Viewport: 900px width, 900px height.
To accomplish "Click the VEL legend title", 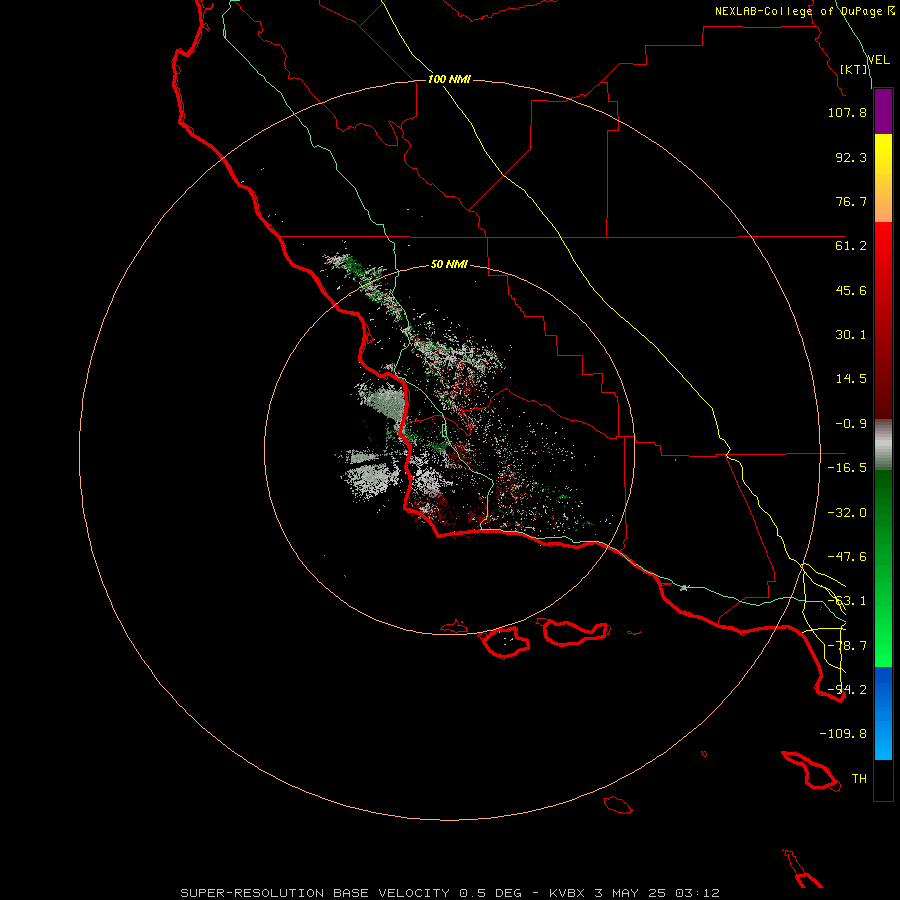I will [x=878, y=59].
